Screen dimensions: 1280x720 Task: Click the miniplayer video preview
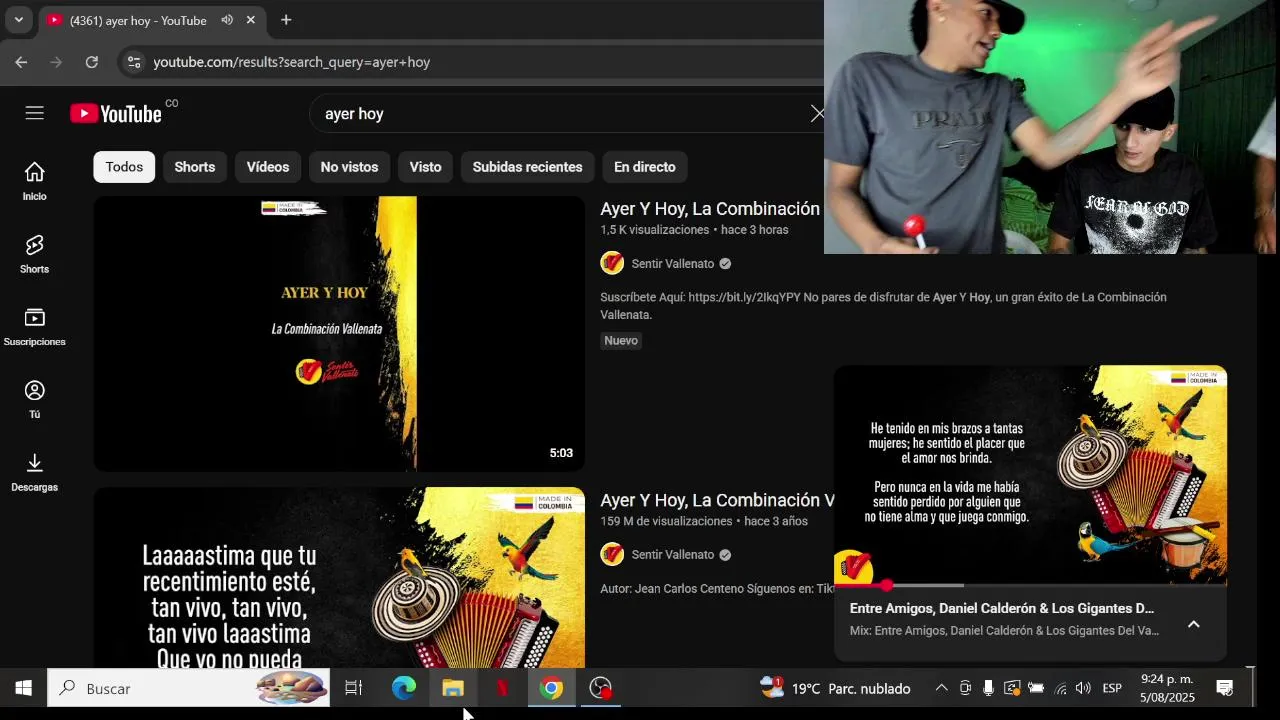click(x=1030, y=474)
